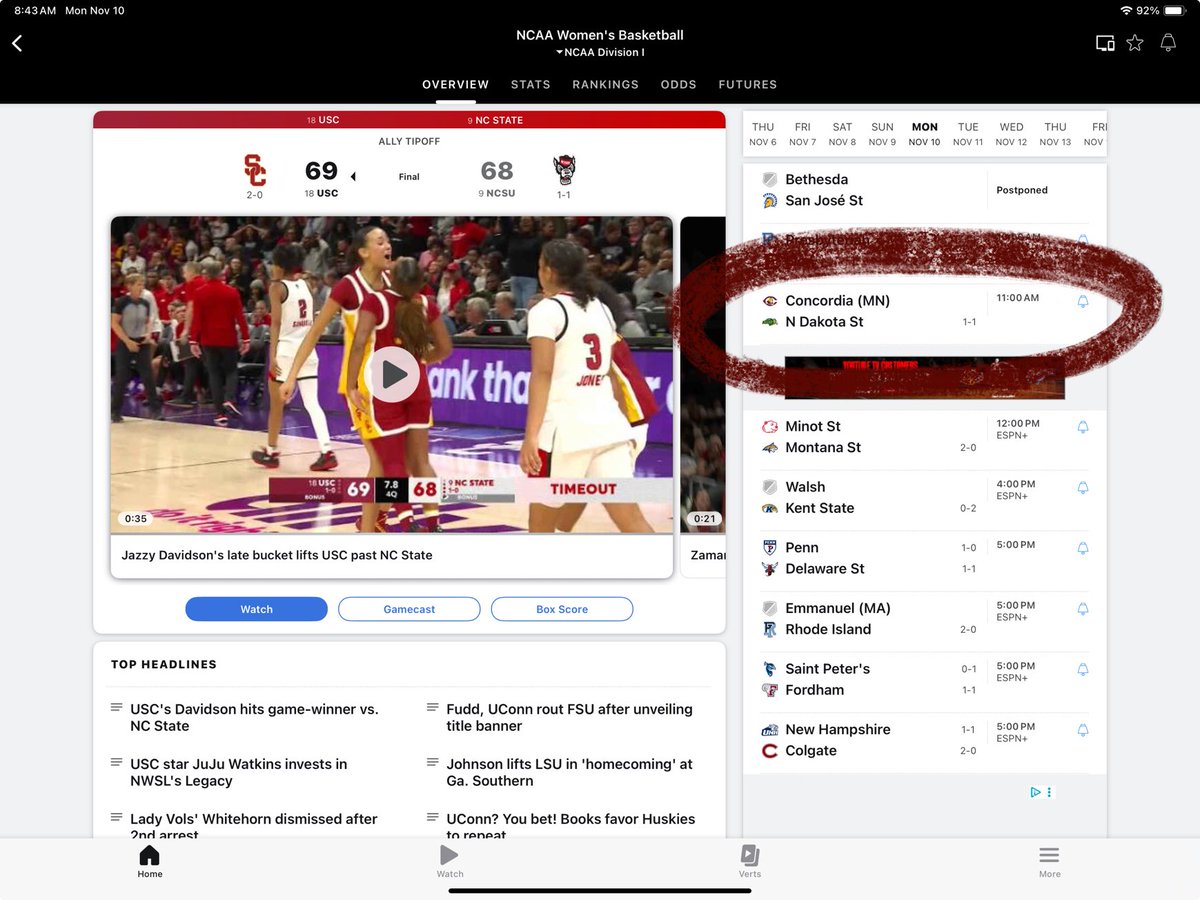Open More menu in the bottom bar
Image resolution: width=1200 pixels, height=900 pixels.
pyautogui.click(x=1049, y=861)
